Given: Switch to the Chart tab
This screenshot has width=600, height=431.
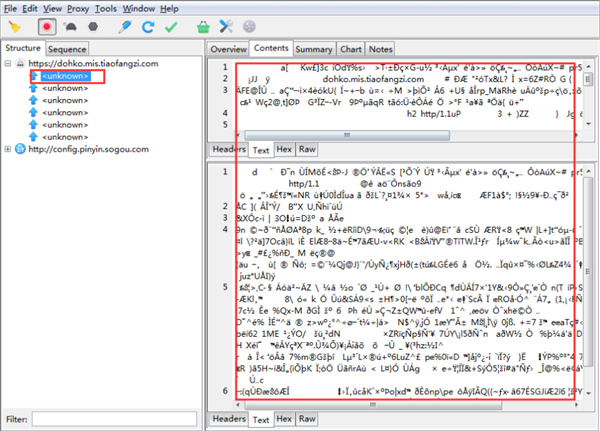Looking at the screenshot, I should 350,48.
